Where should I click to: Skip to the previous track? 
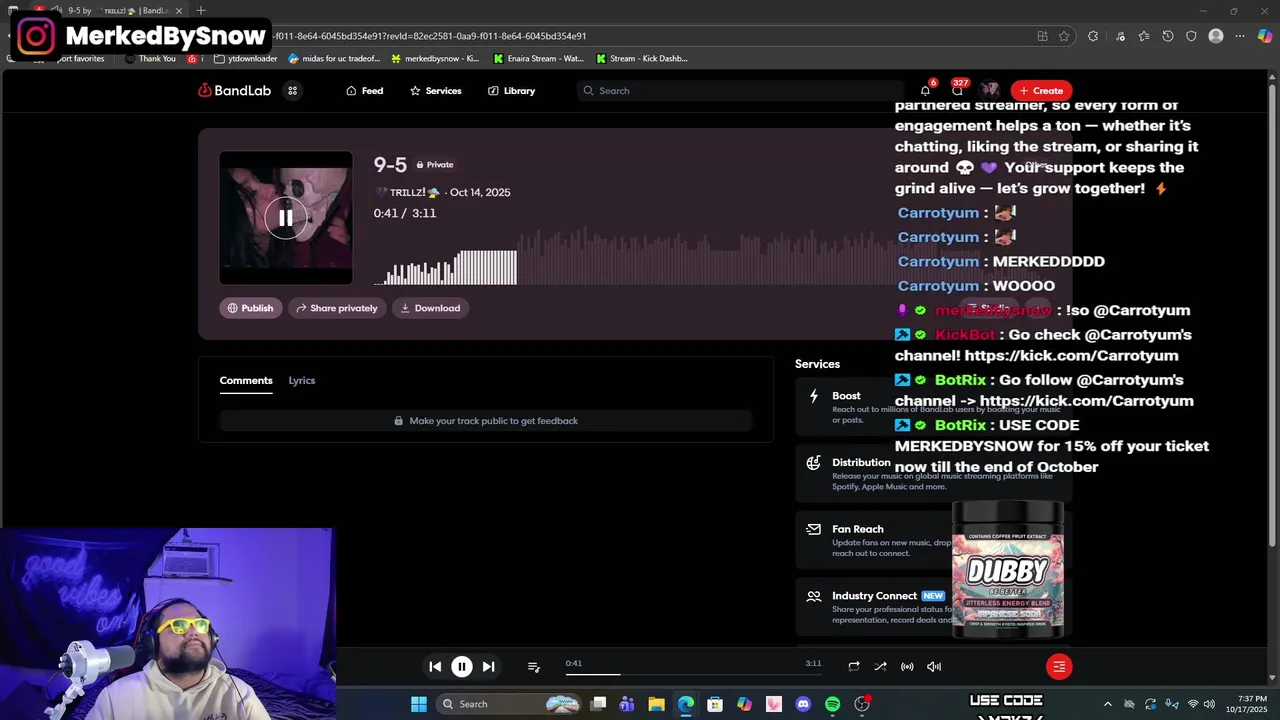pyautogui.click(x=435, y=667)
